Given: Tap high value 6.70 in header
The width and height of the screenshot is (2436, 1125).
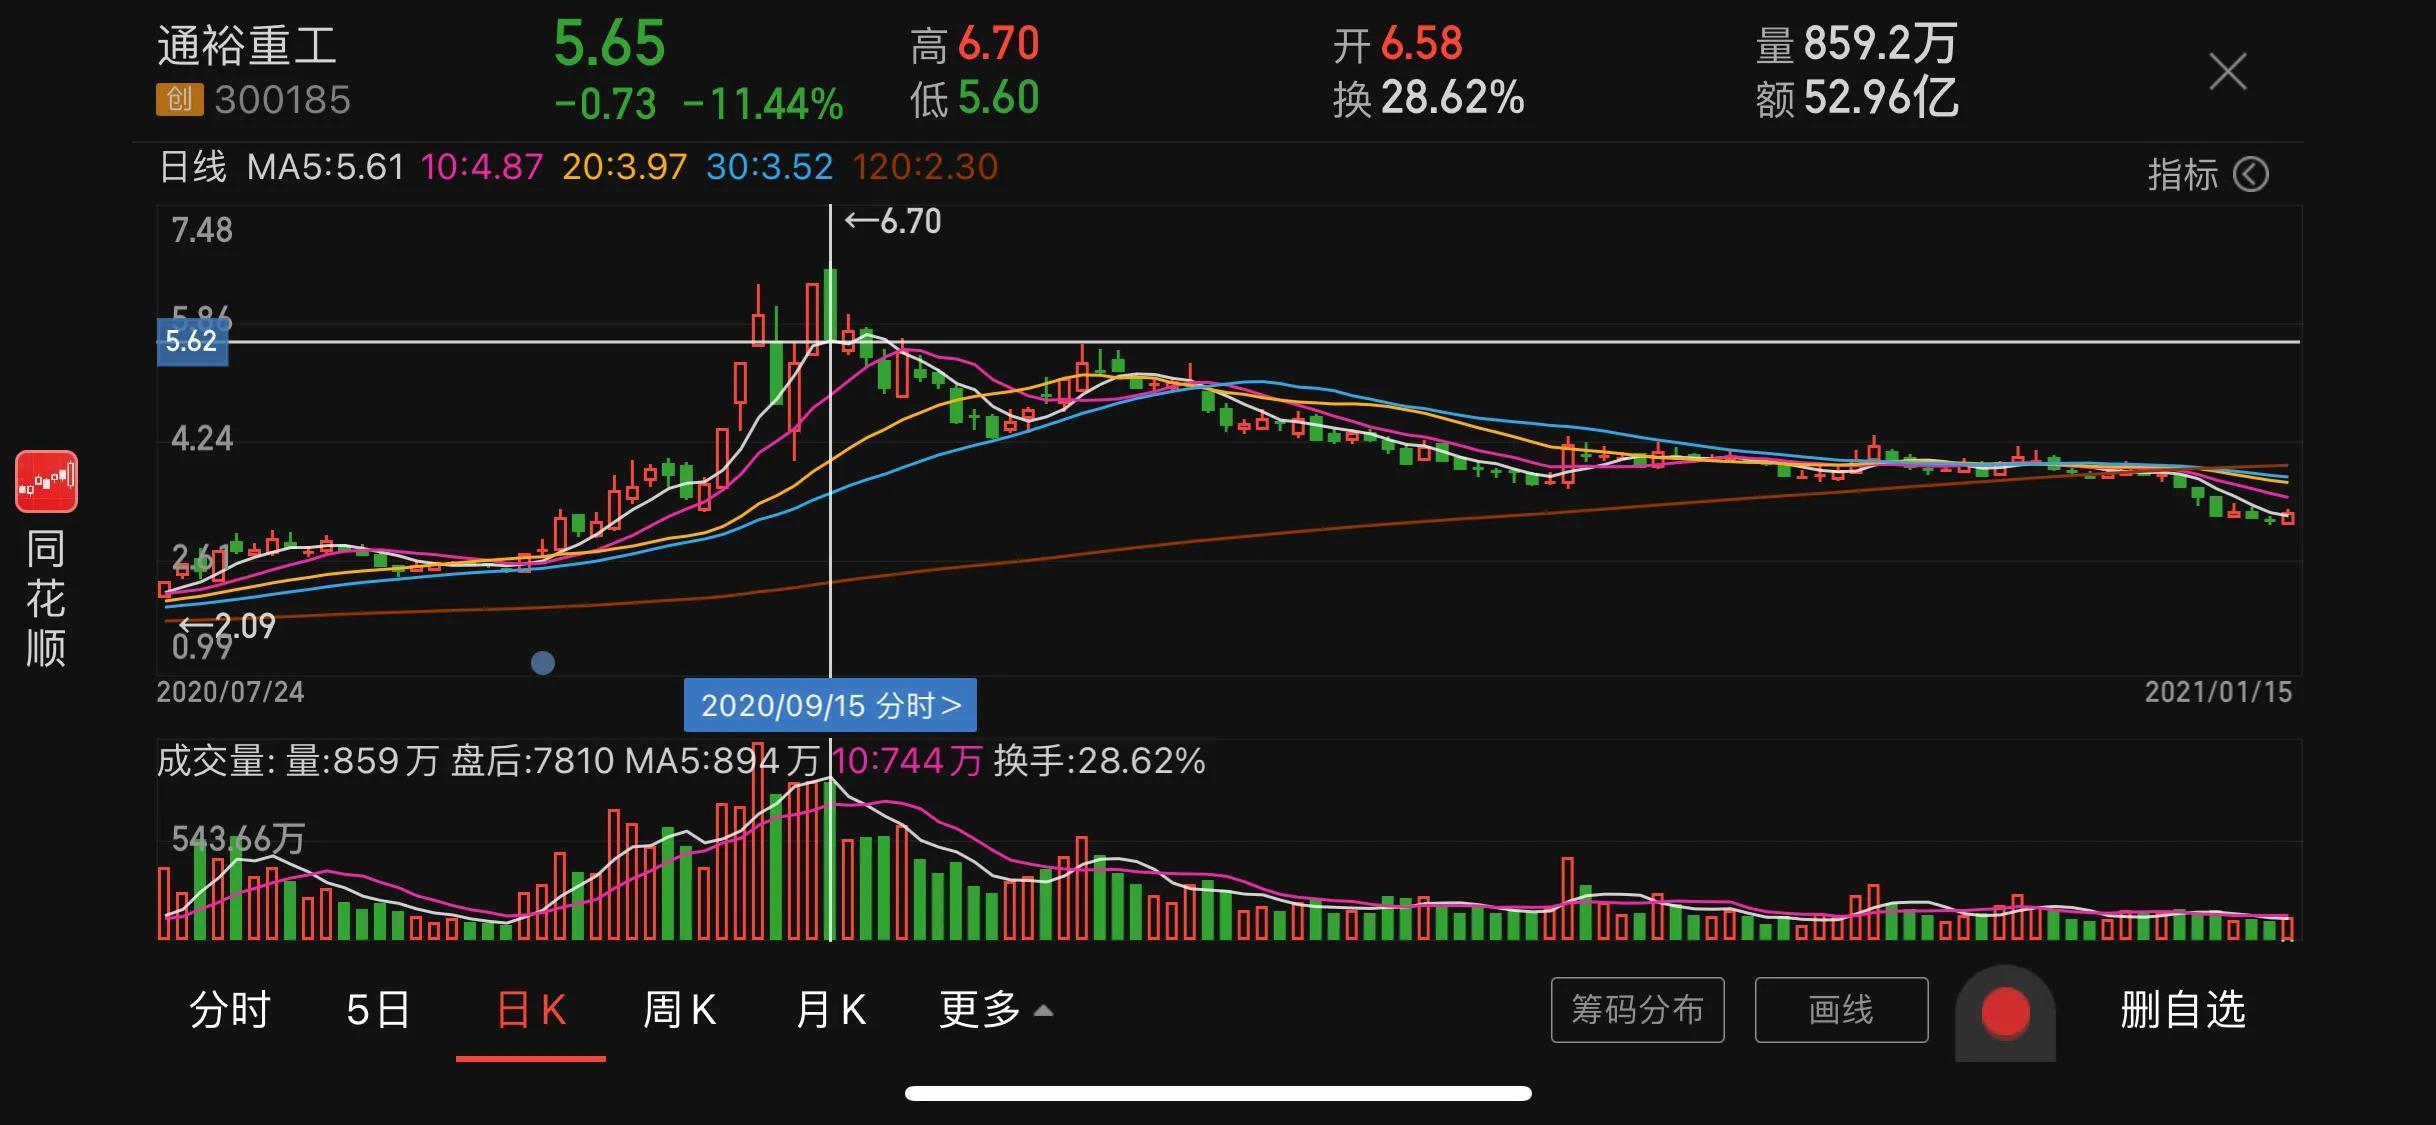Looking at the screenshot, I should point(998,44).
